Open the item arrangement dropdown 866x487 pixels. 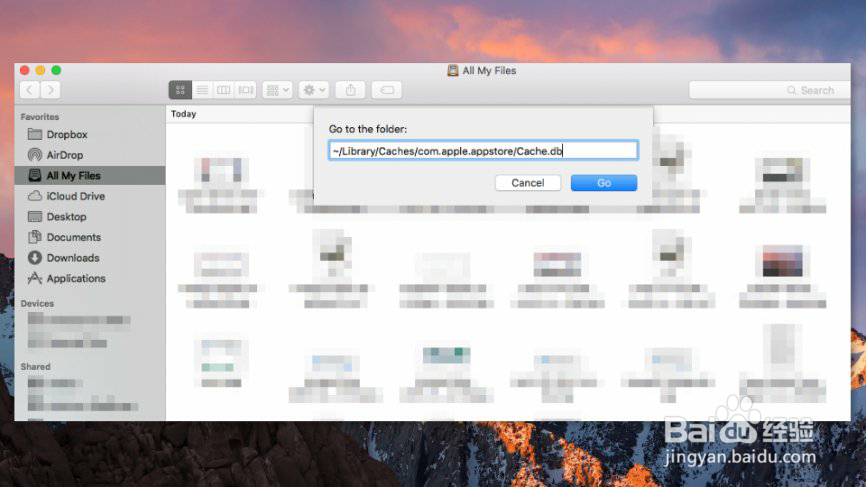pos(277,90)
